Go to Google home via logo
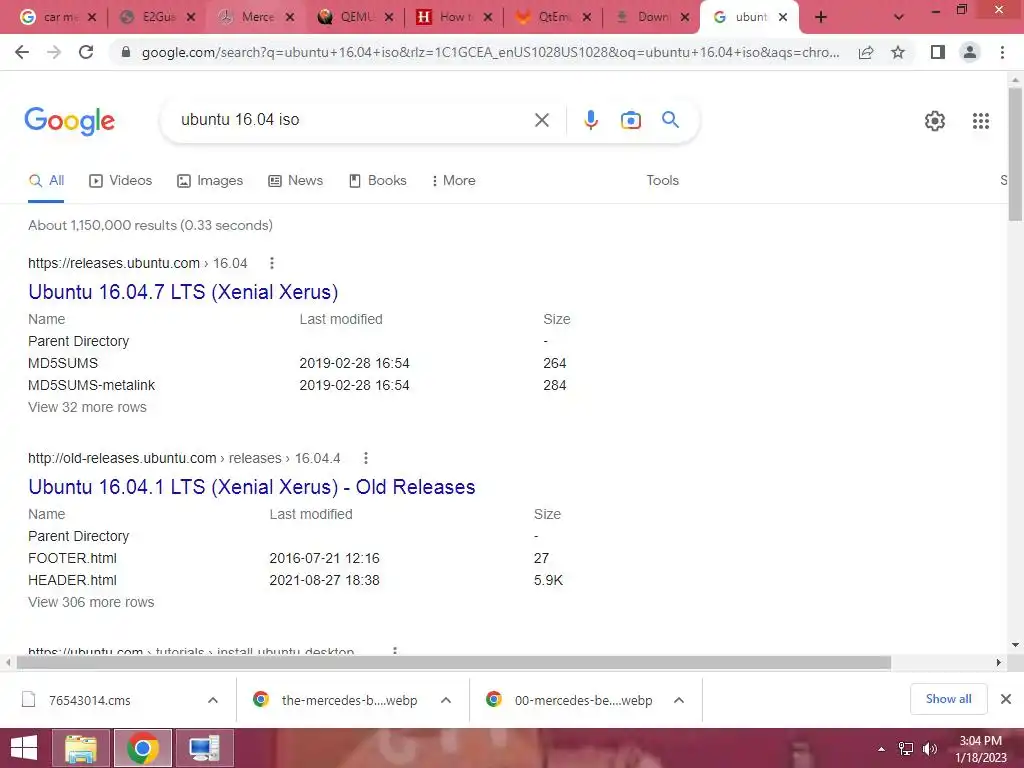 coord(69,121)
